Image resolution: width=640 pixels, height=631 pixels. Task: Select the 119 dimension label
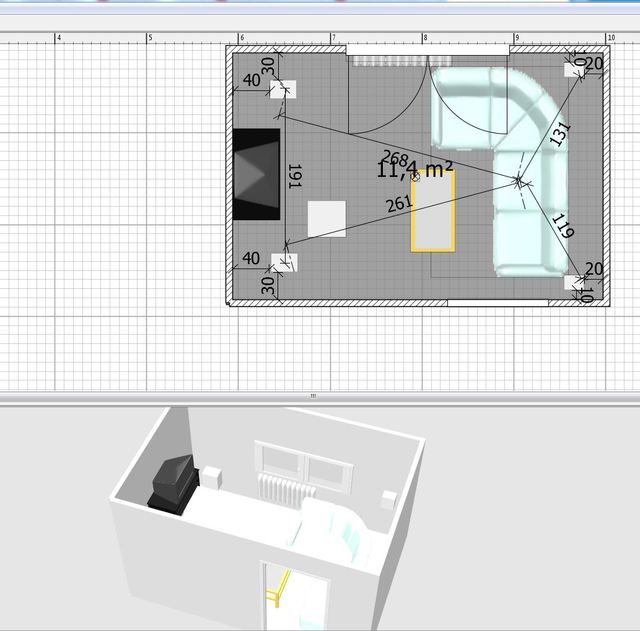pos(562,225)
